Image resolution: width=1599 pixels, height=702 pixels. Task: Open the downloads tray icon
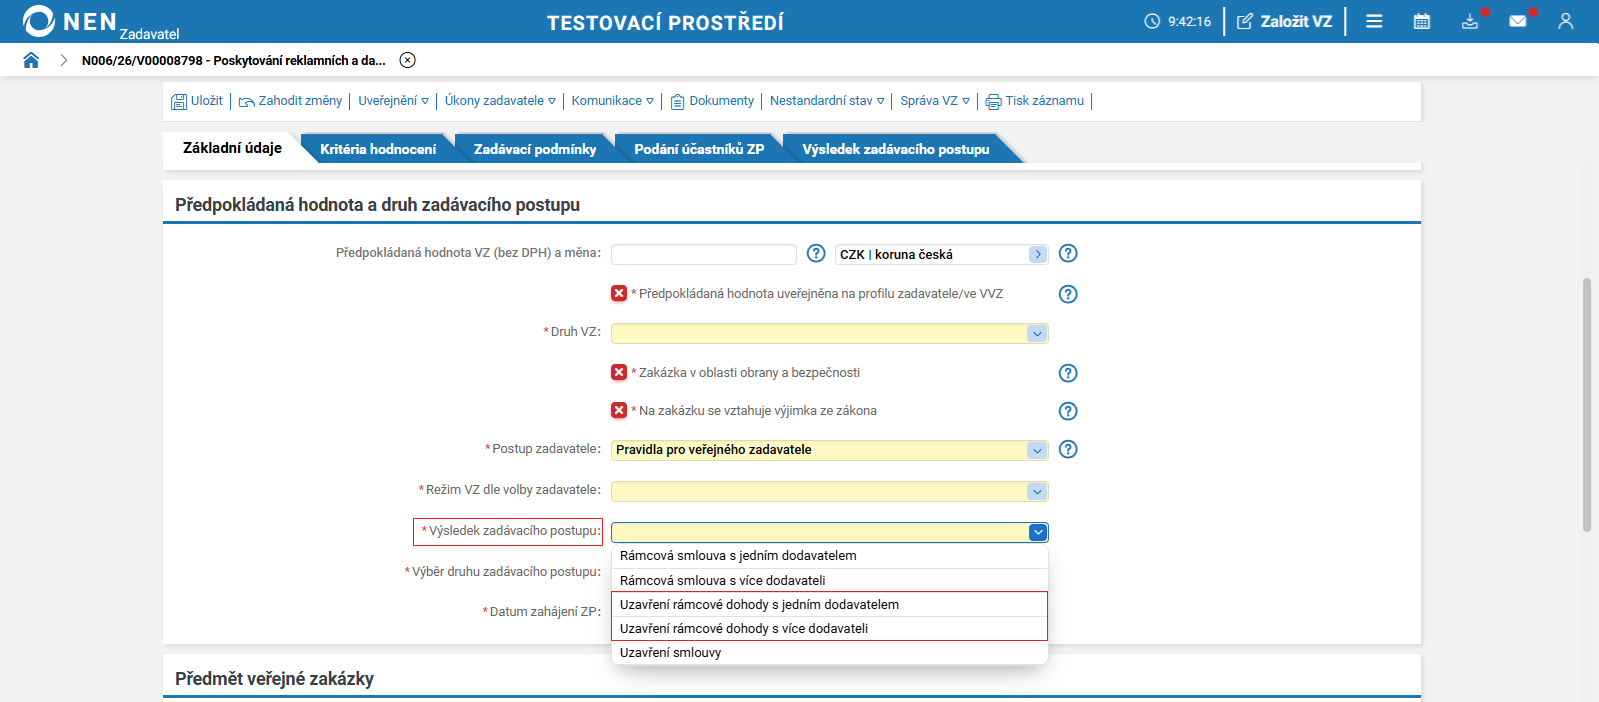[1469, 21]
